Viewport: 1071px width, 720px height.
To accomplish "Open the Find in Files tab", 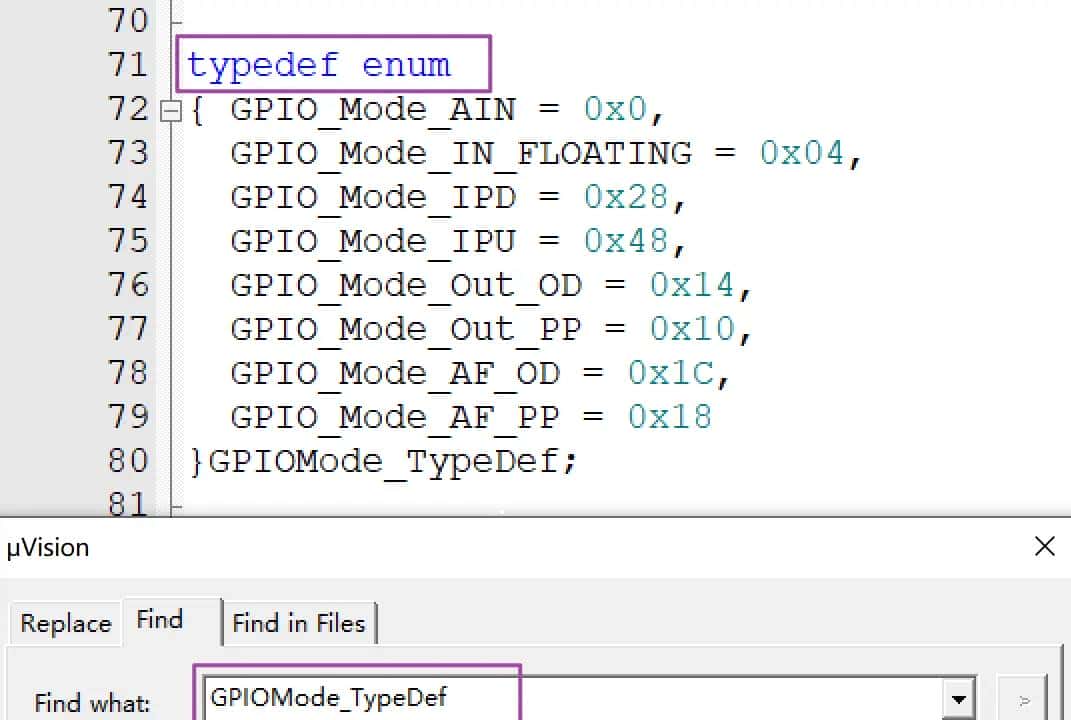I will tap(299, 623).
